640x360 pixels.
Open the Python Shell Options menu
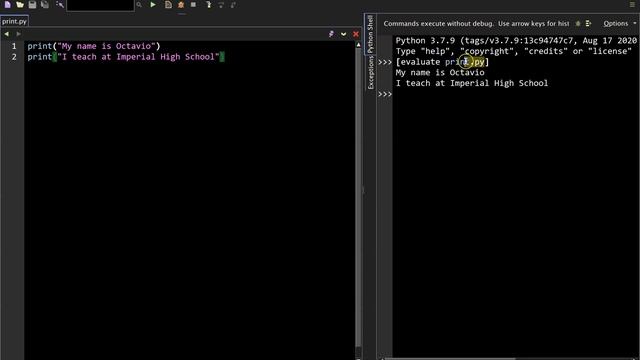(x=619, y=23)
